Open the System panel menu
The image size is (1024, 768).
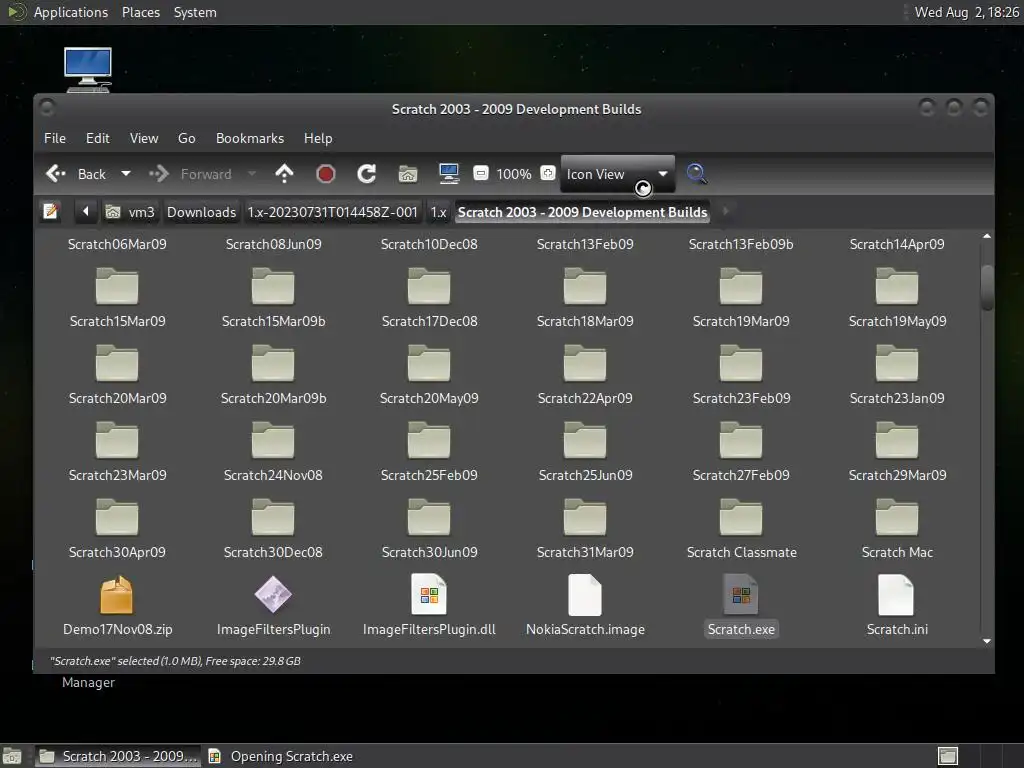[x=195, y=12]
